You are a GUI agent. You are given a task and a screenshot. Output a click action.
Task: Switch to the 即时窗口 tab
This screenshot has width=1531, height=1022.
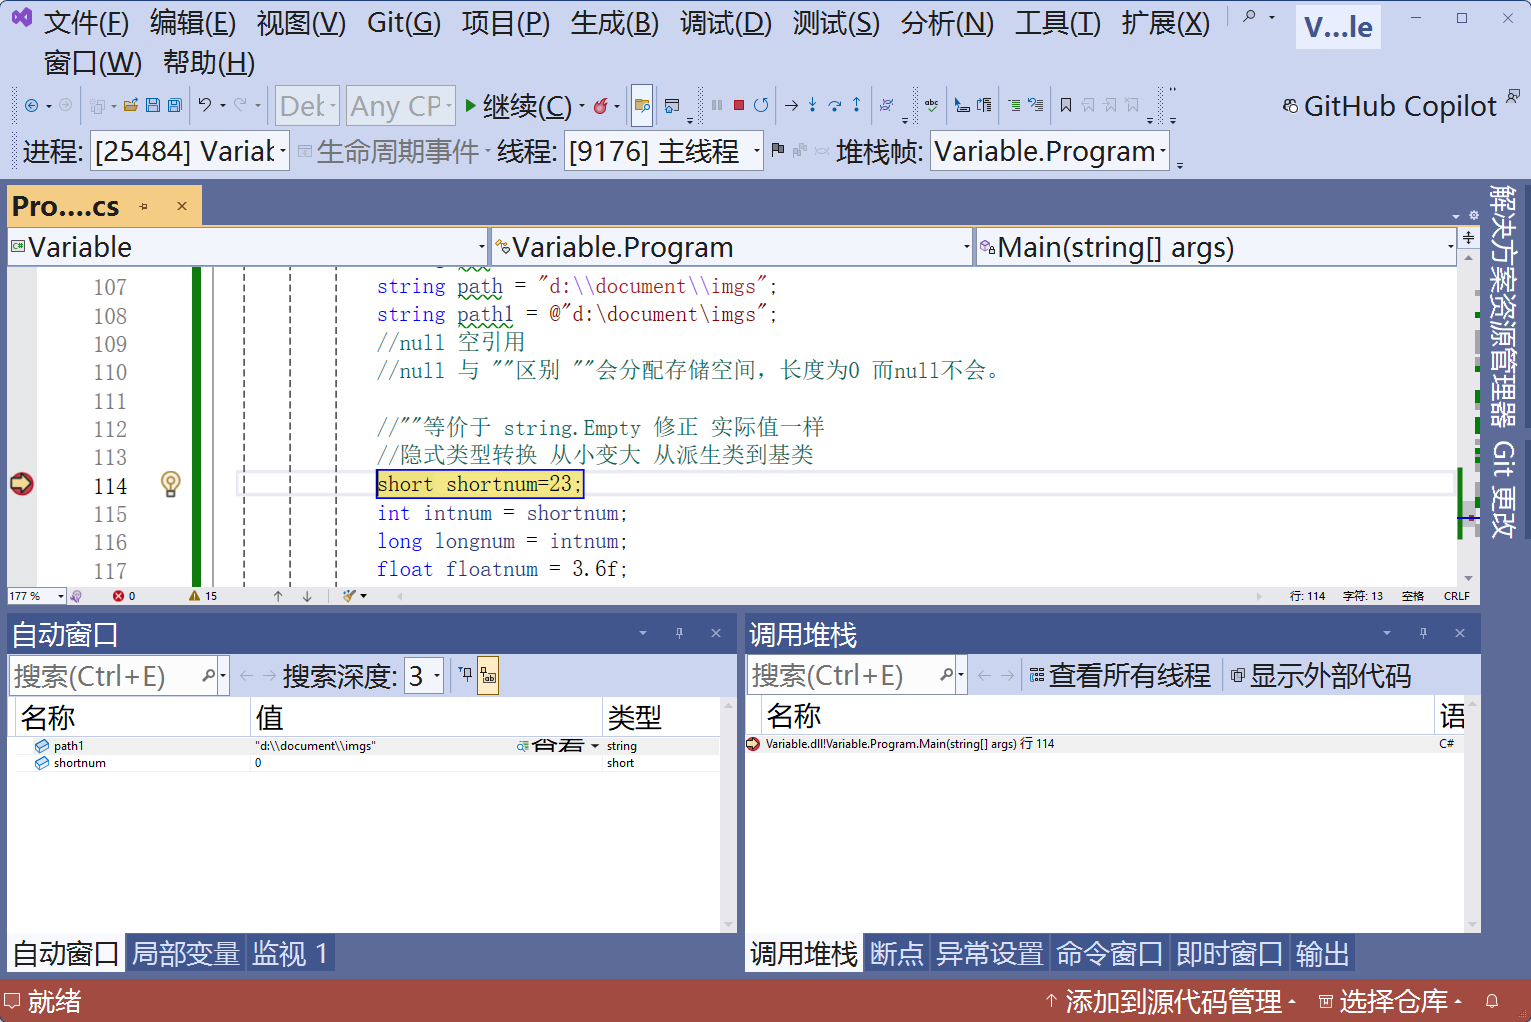click(1229, 953)
